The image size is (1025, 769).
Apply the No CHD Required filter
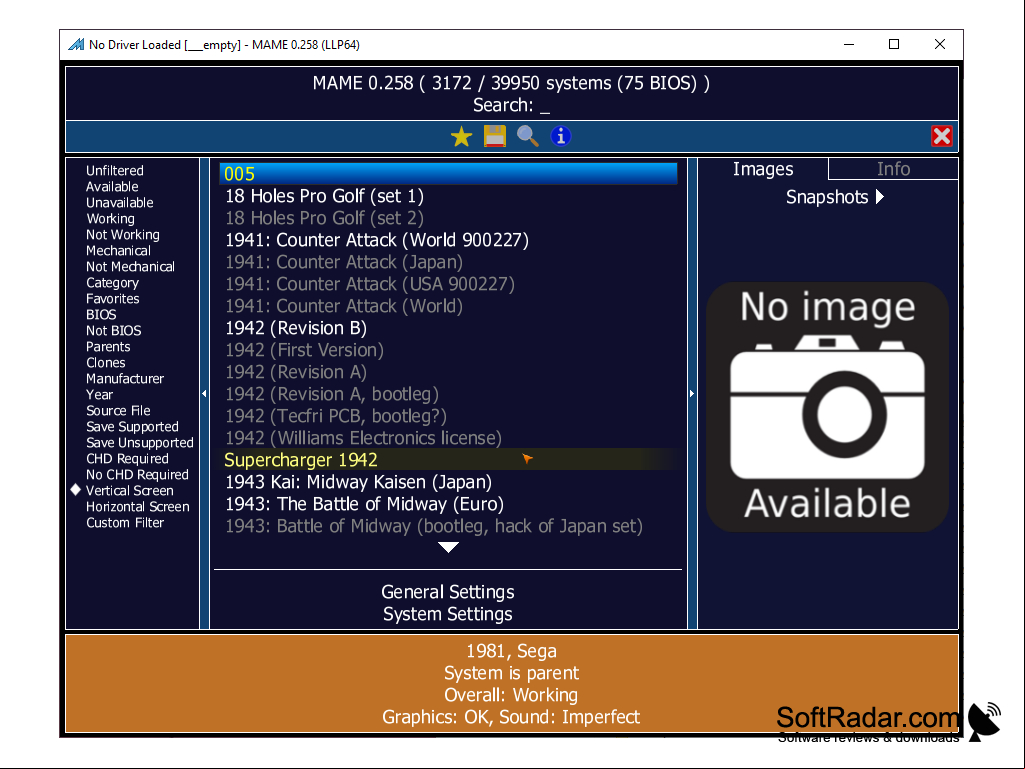[137, 475]
